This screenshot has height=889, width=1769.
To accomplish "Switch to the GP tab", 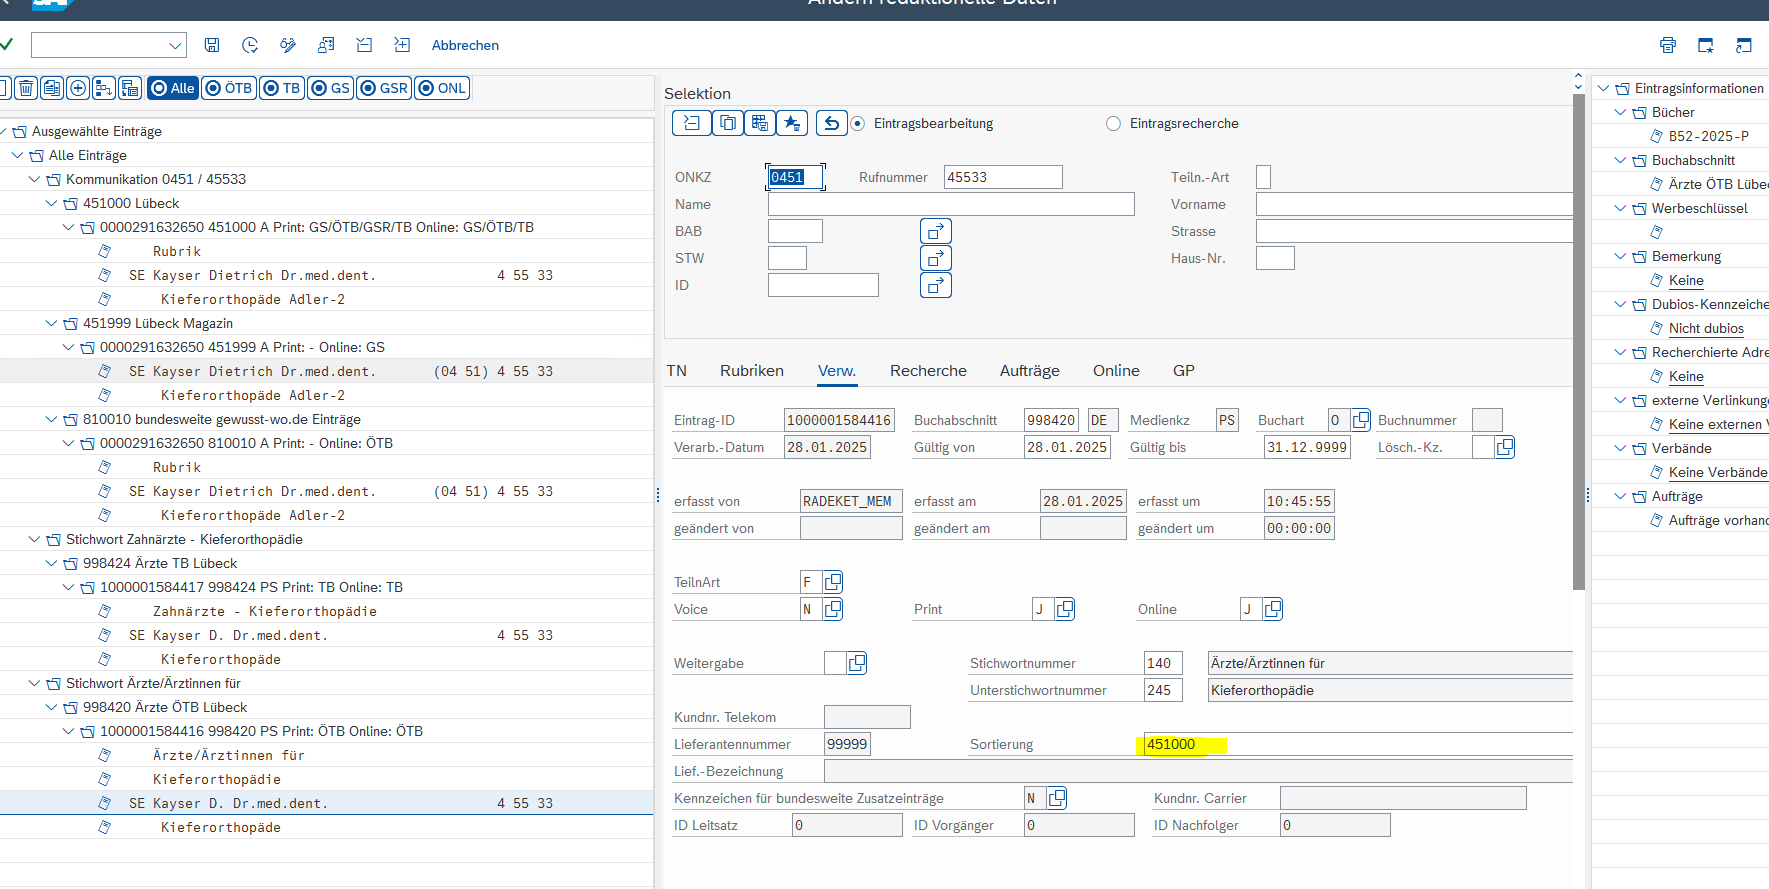I will click(x=1184, y=370).
